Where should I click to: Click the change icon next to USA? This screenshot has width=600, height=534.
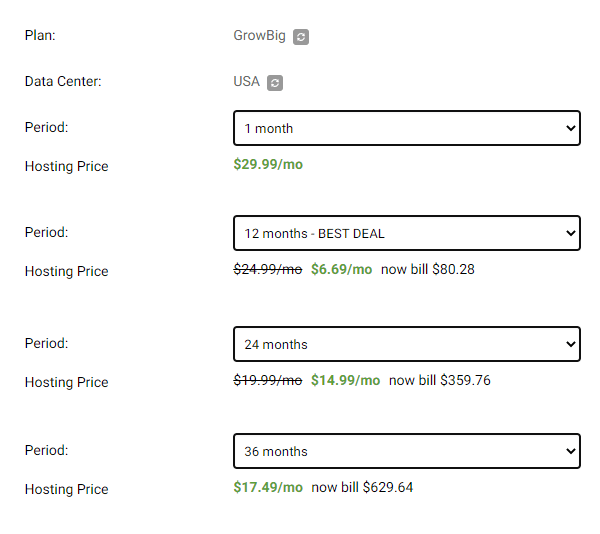pyautogui.click(x=276, y=83)
